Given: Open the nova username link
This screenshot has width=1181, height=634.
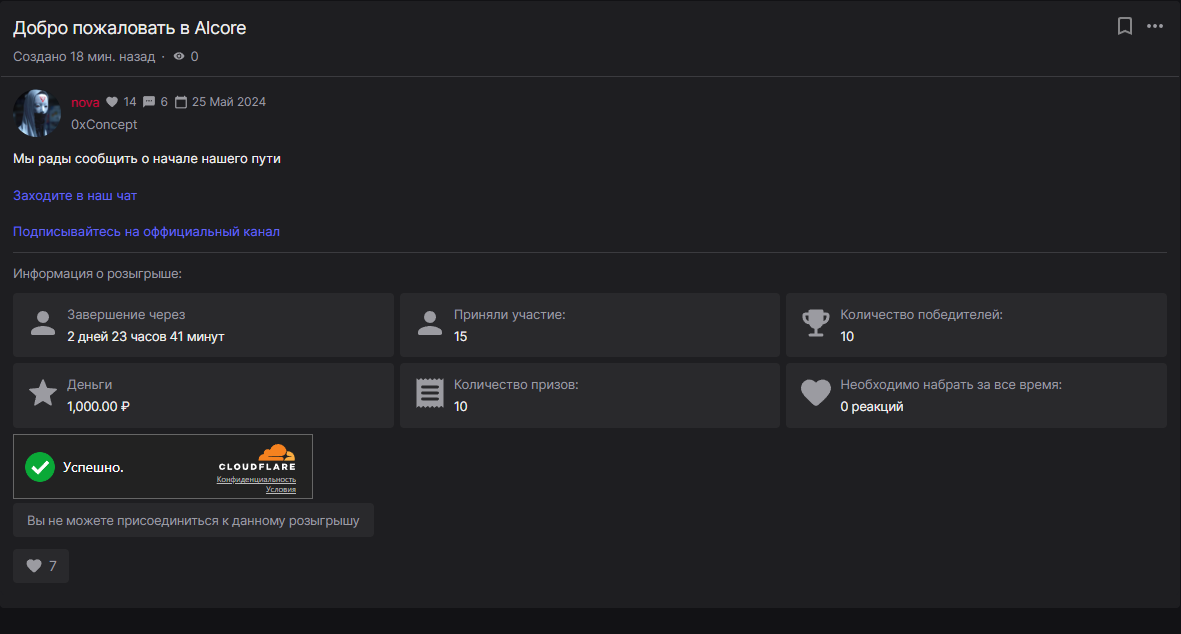Looking at the screenshot, I should 85,102.
